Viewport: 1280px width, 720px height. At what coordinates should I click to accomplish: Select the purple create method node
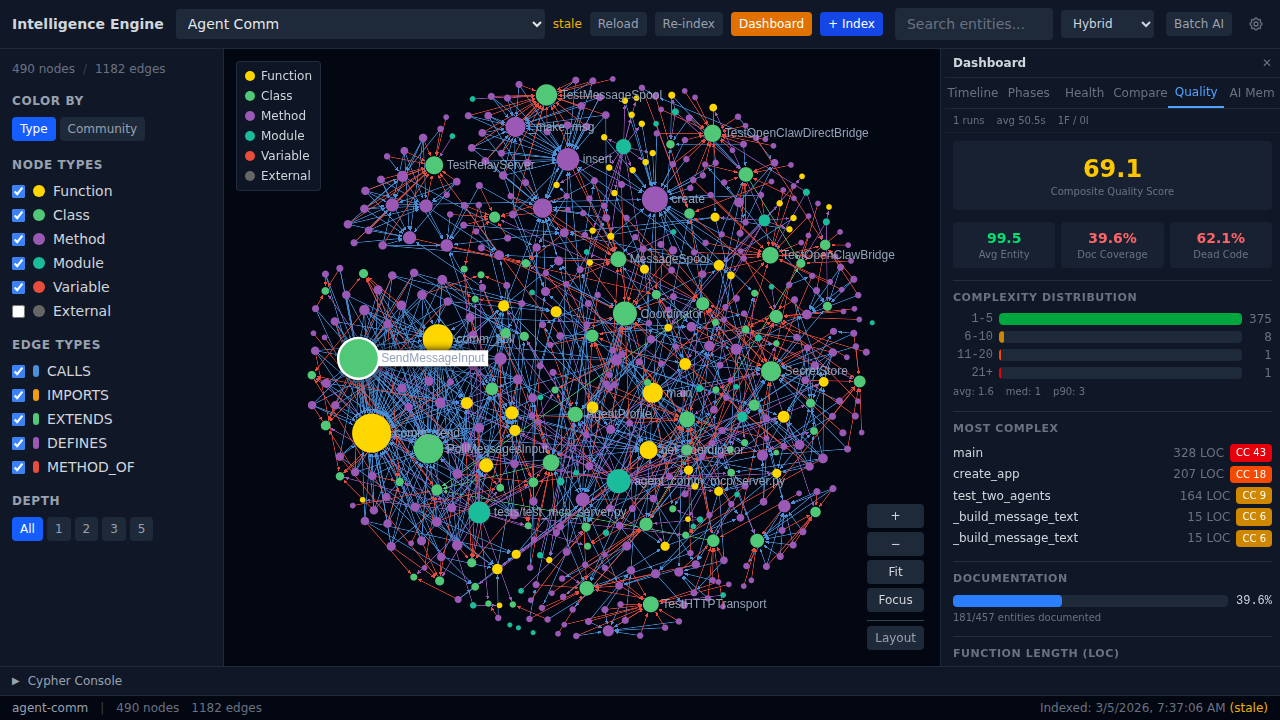(x=655, y=199)
